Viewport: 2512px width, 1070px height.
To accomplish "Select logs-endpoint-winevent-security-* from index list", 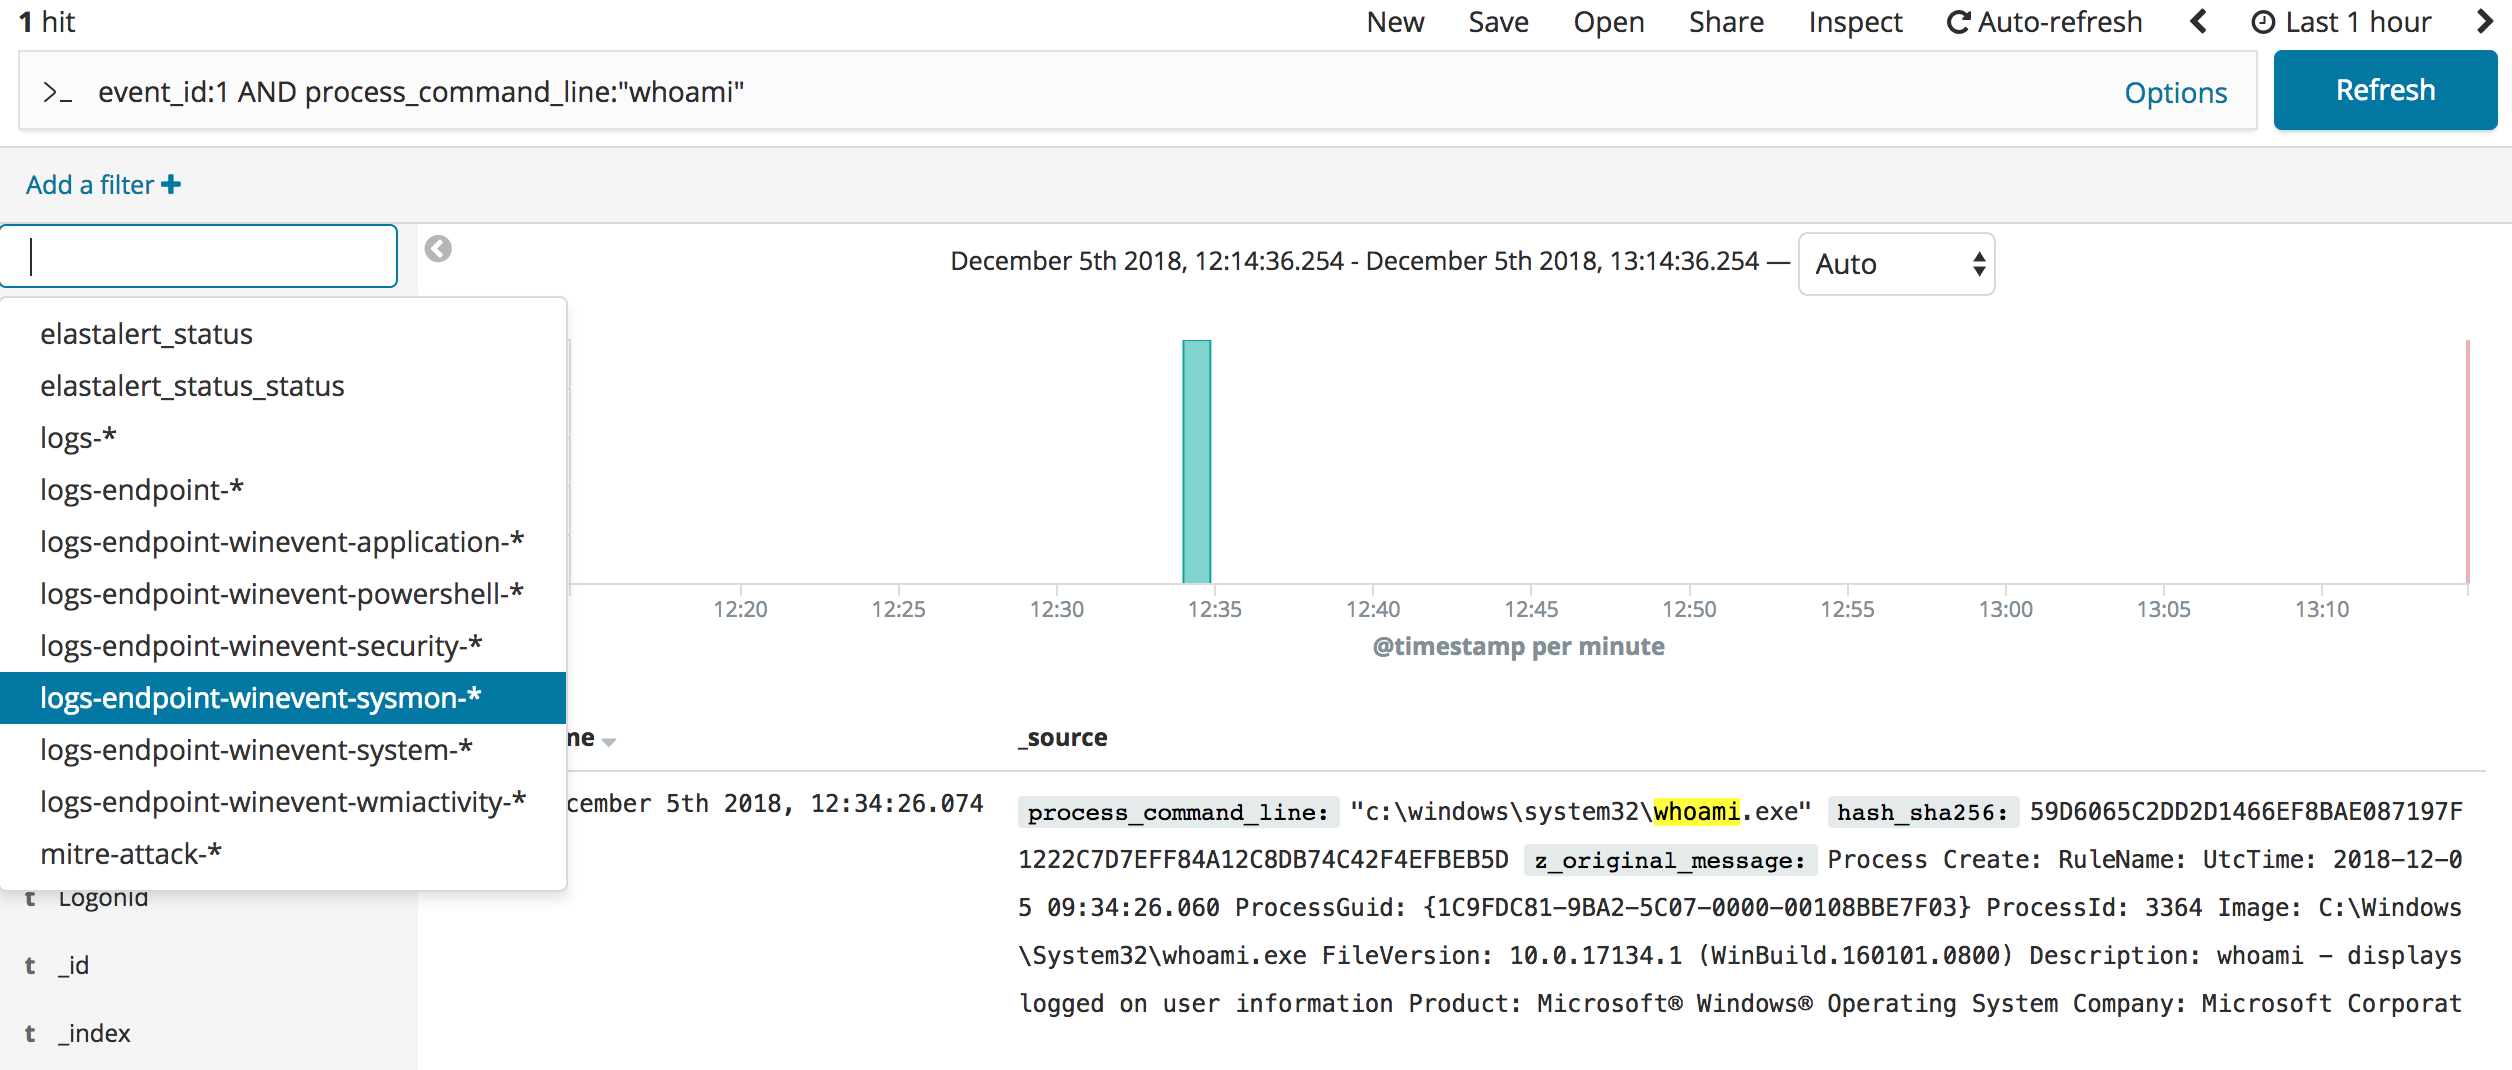I will (260, 645).
